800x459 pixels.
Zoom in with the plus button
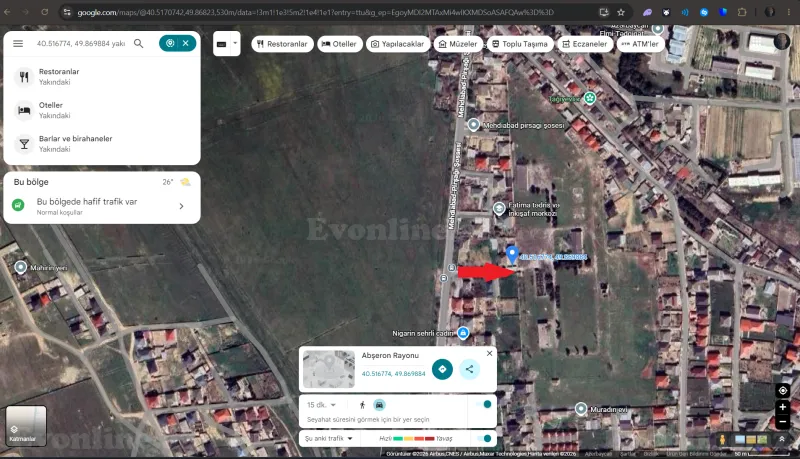pos(783,407)
